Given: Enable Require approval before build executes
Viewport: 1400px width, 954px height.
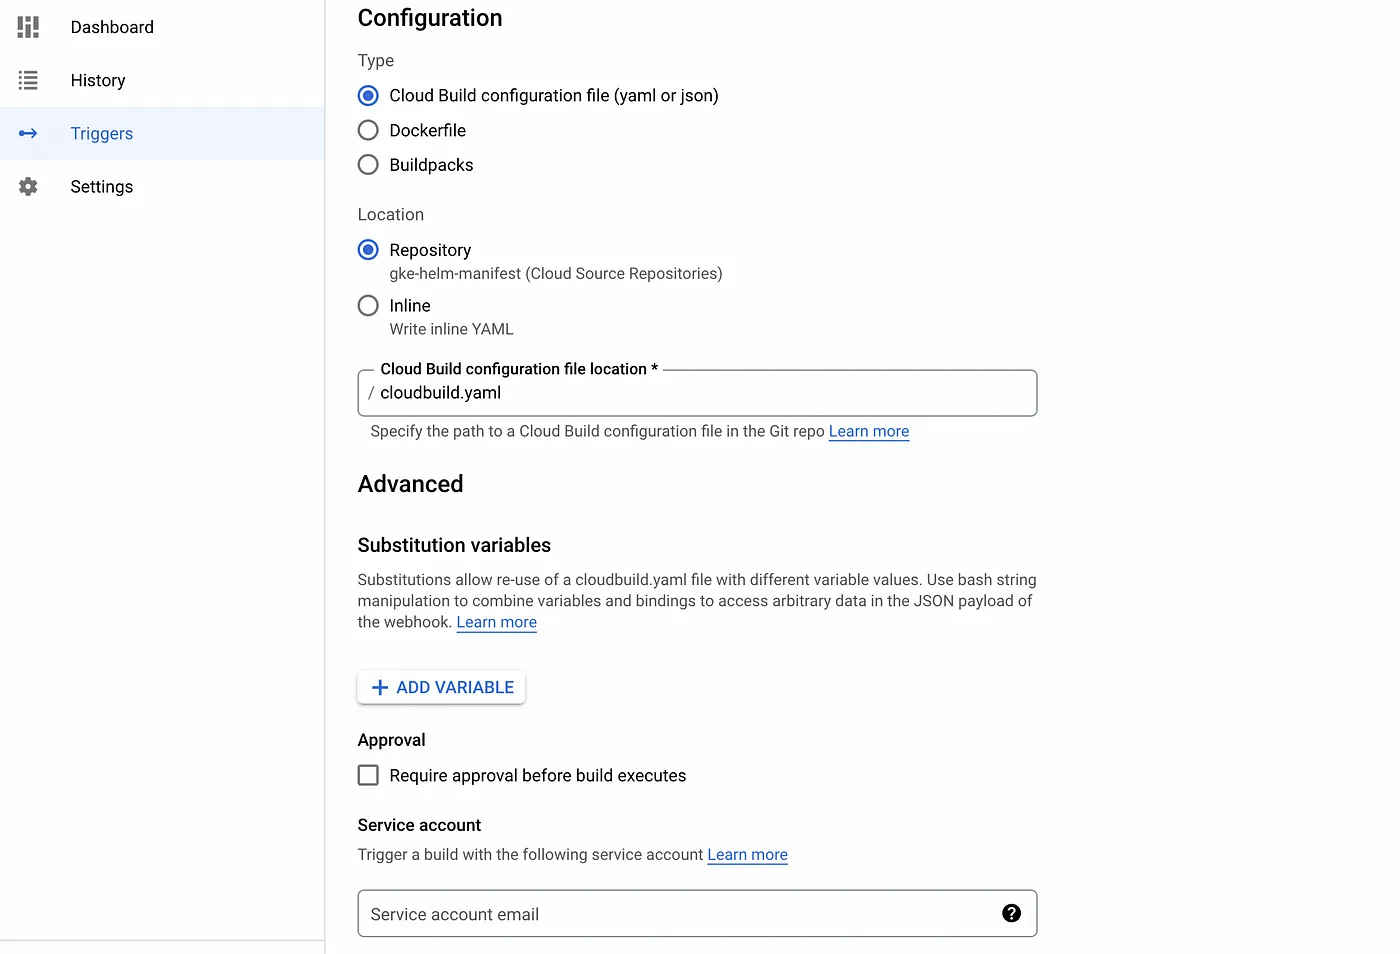Looking at the screenshot, I should [368, 775].
